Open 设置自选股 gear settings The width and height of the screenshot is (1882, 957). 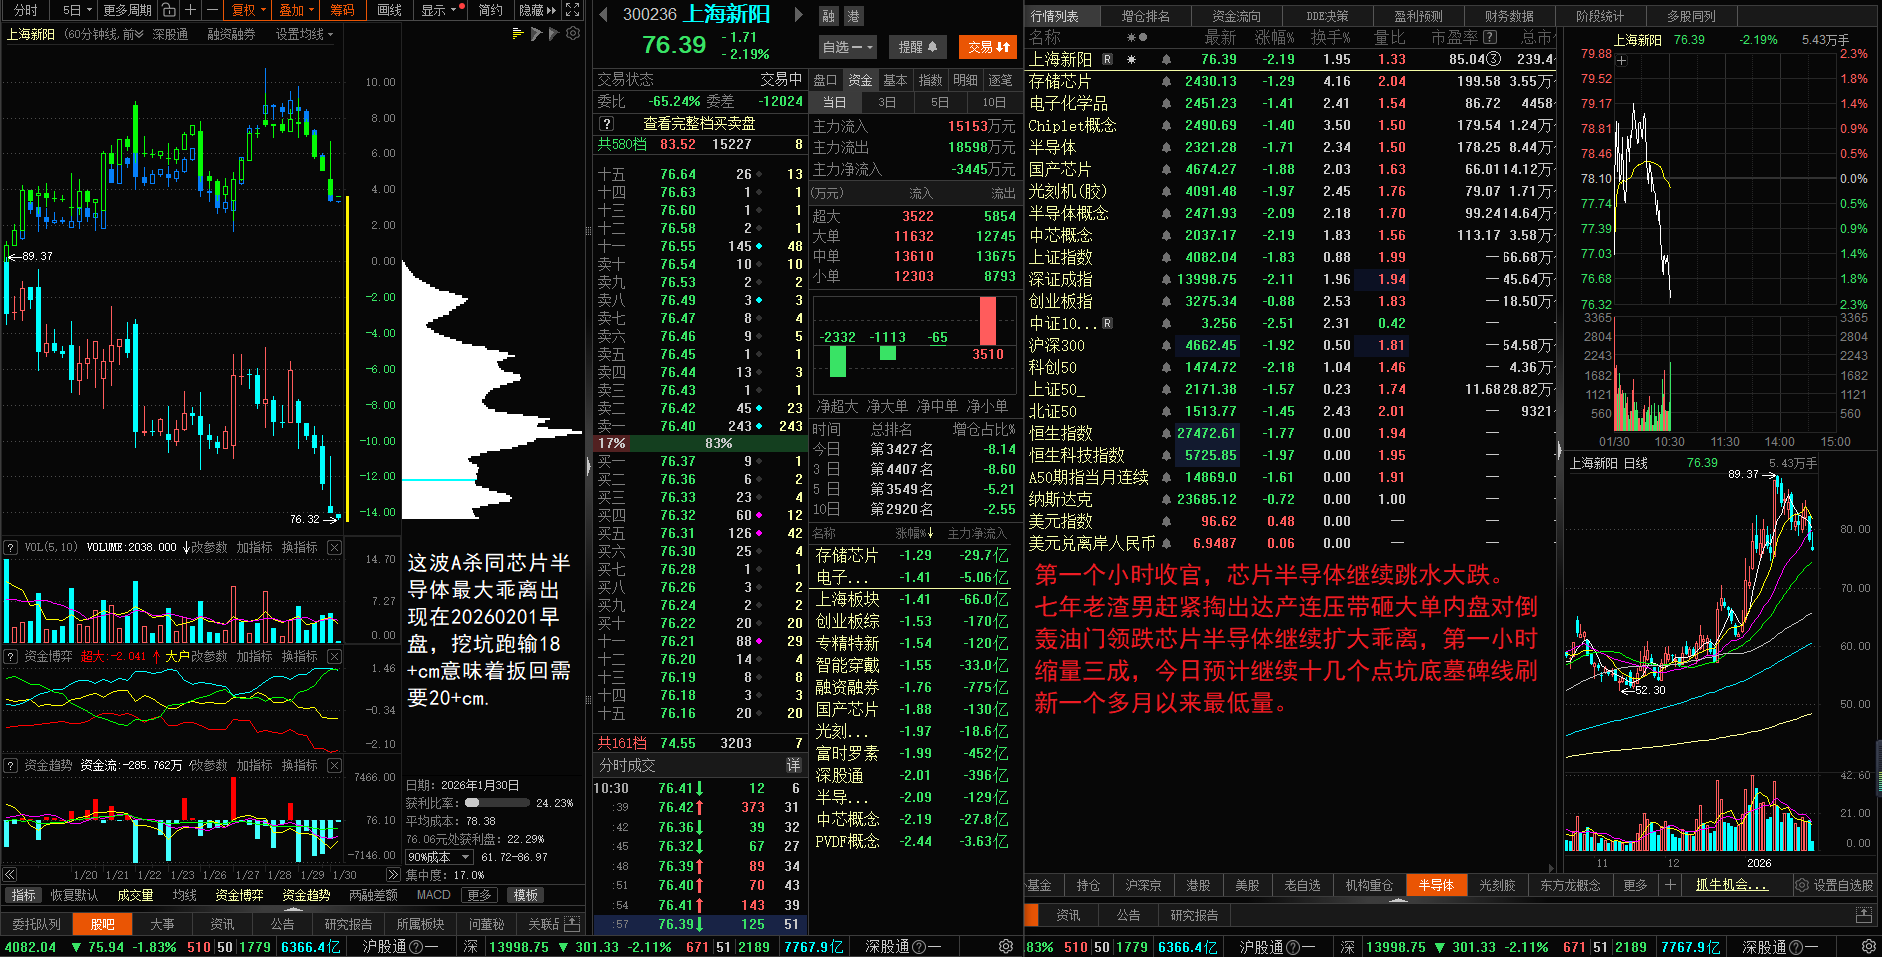[1833, 885]
